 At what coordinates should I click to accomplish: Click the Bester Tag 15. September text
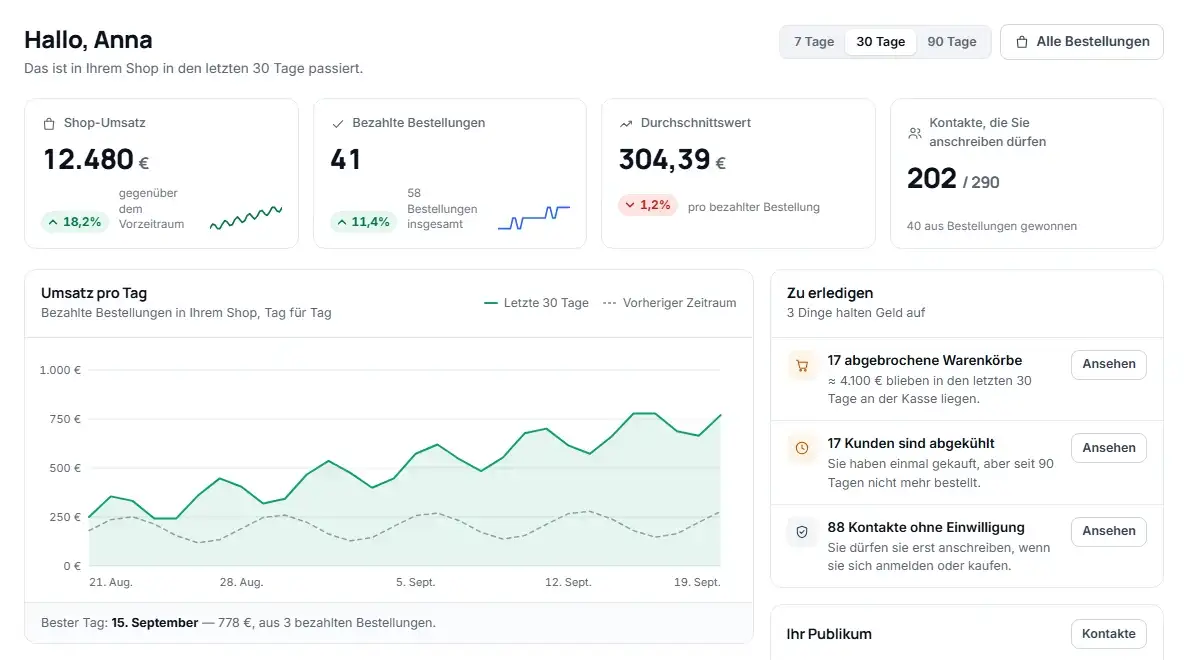tap(238, 623)
